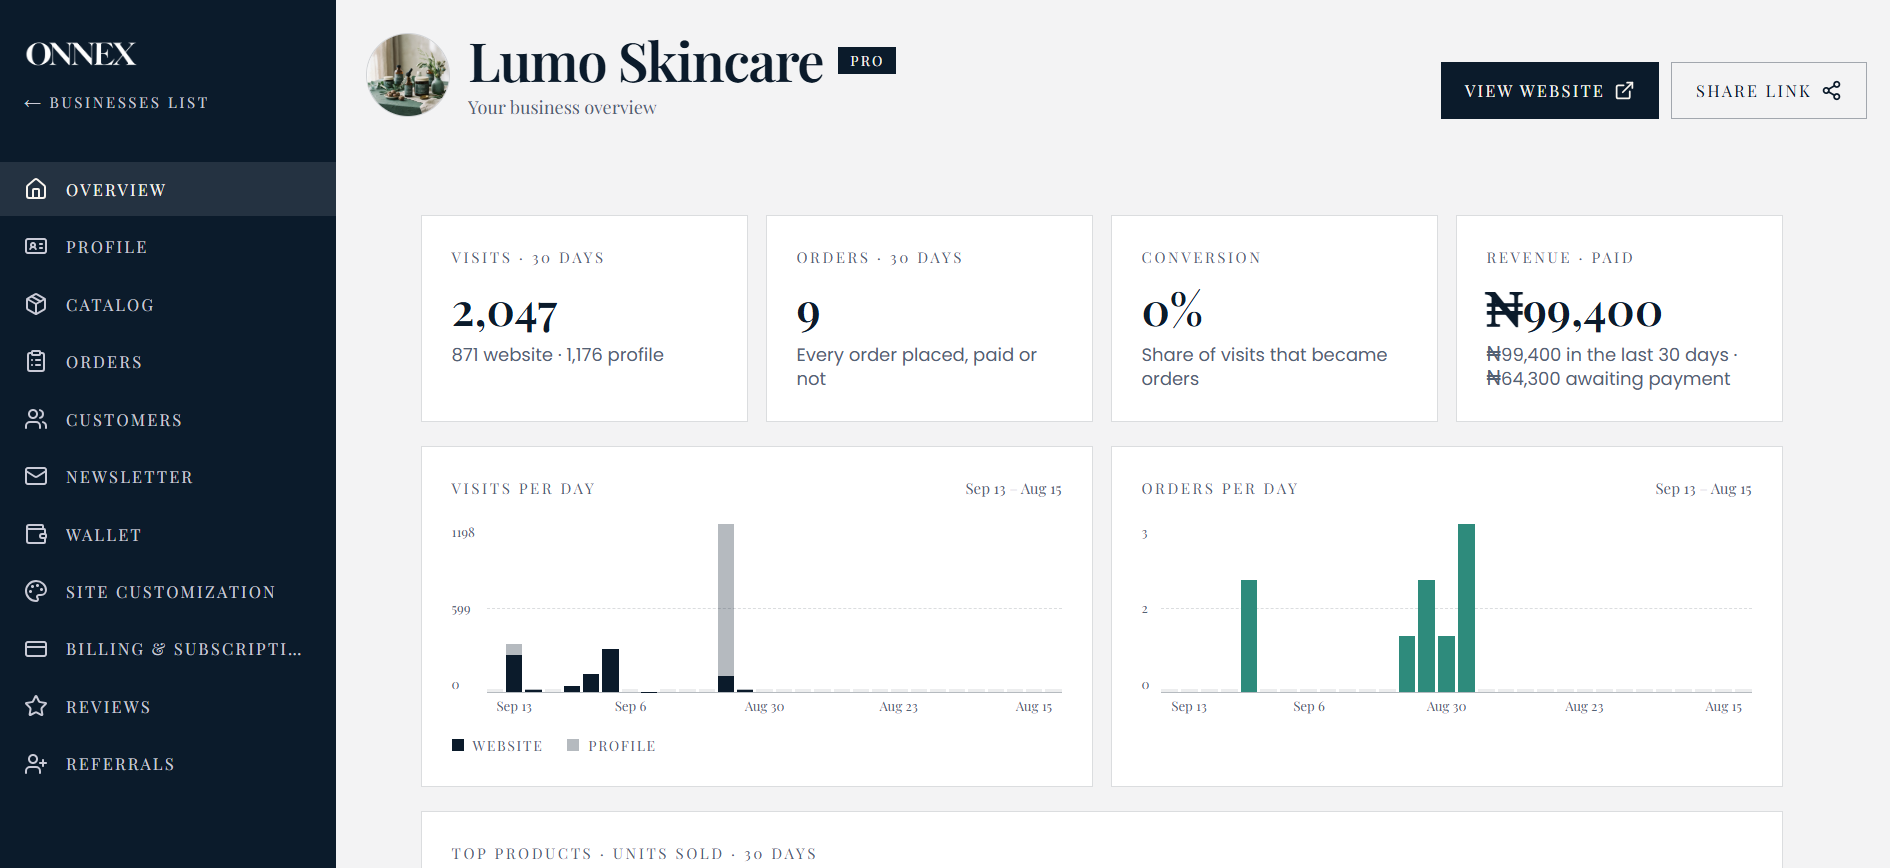The width and height of the screenshot is (1890, 868).
Task: Click the share icon on Share Link
Action: 1832,90
